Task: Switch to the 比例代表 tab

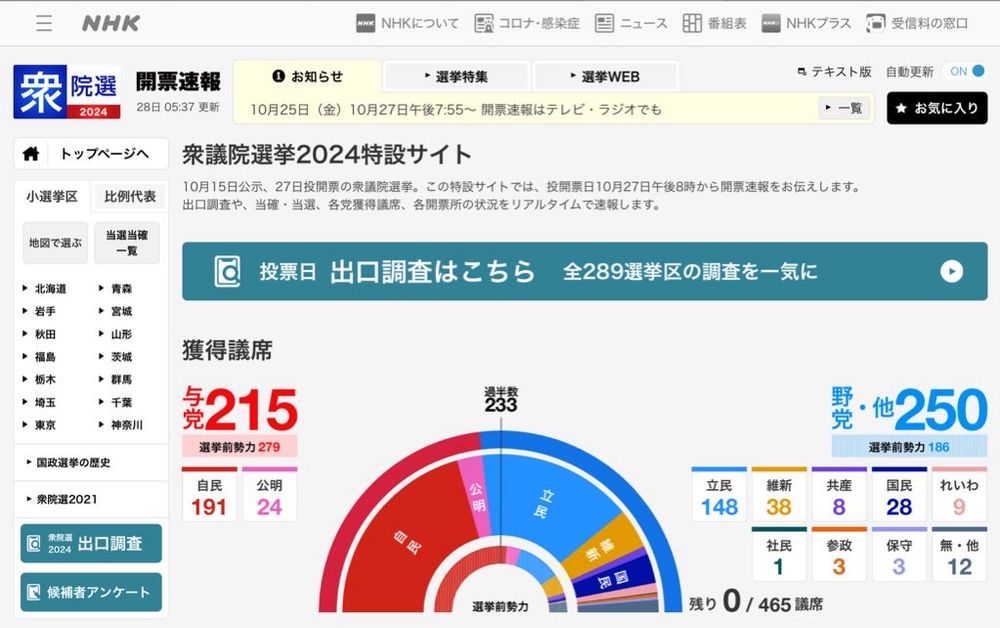Action: coord(130,195)
